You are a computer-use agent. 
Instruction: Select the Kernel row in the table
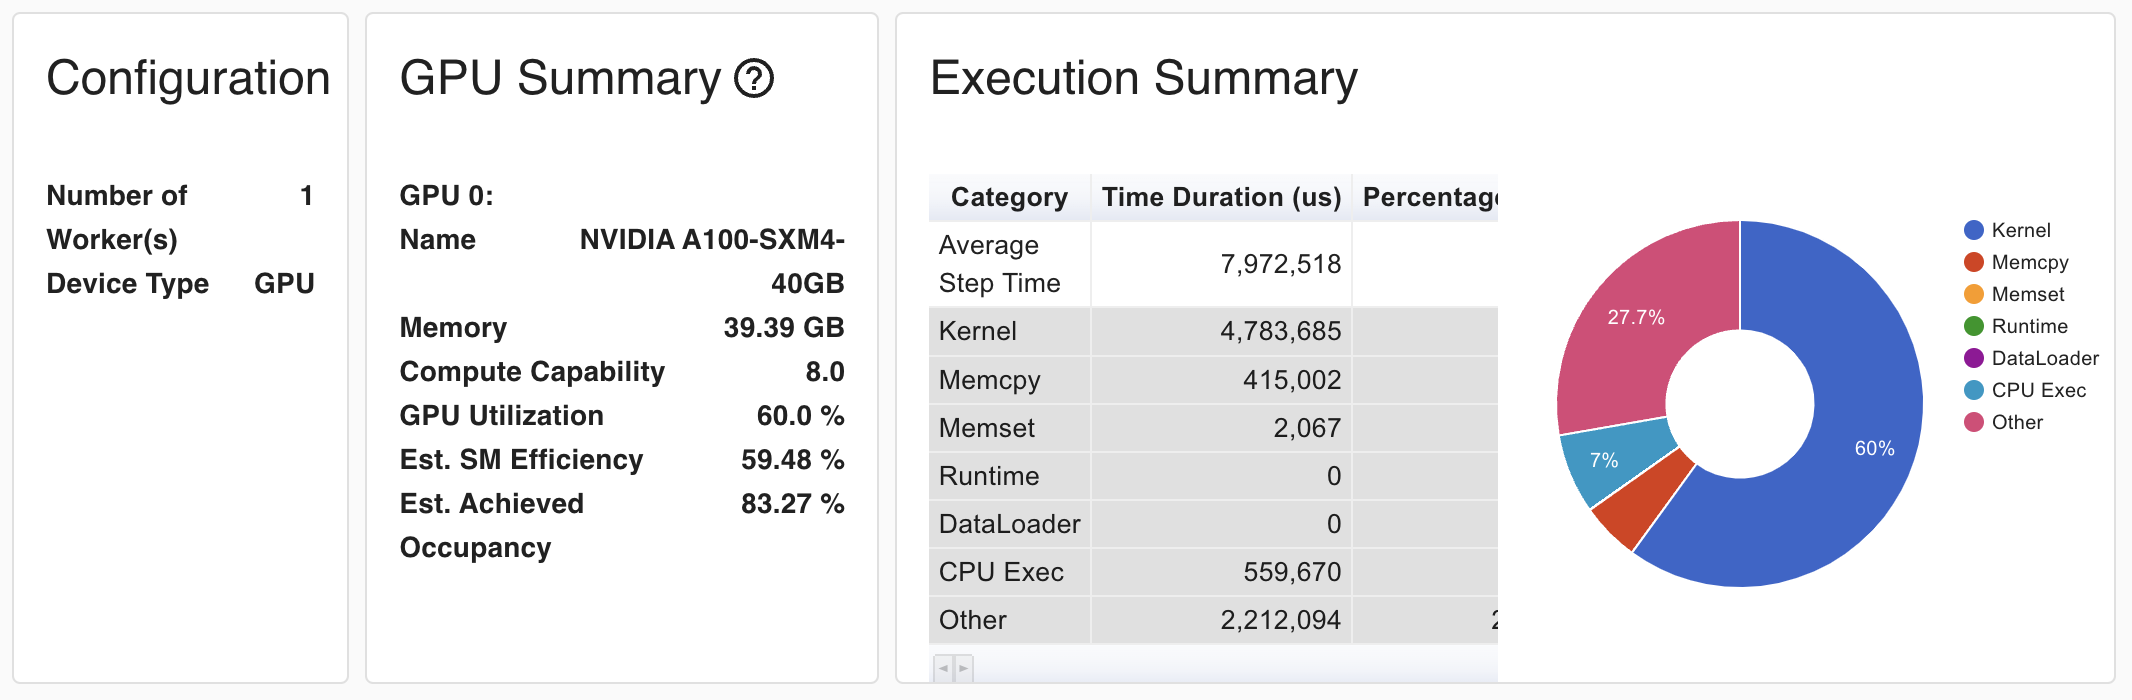(x=1140, y=331)
